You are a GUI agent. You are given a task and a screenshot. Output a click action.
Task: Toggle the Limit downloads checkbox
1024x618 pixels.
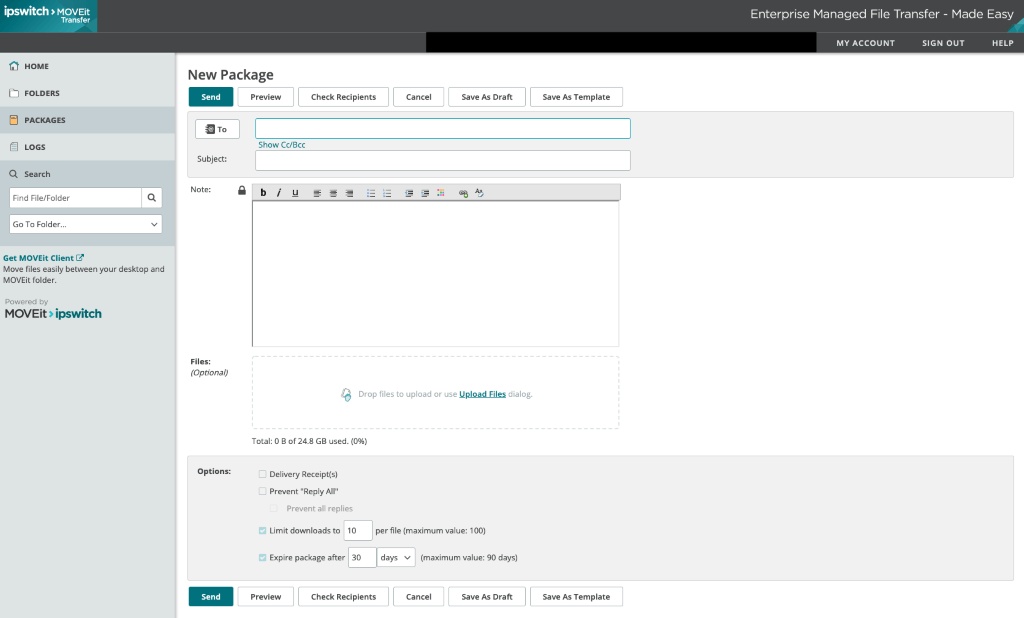[x=262, y=530]
